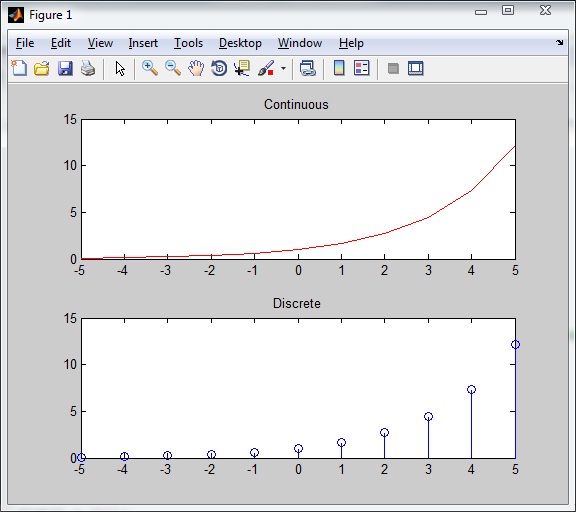The image size is (576, 512).
Task: Click the stem marker at x=5 in Discrete plot
Action: point(515,345)
